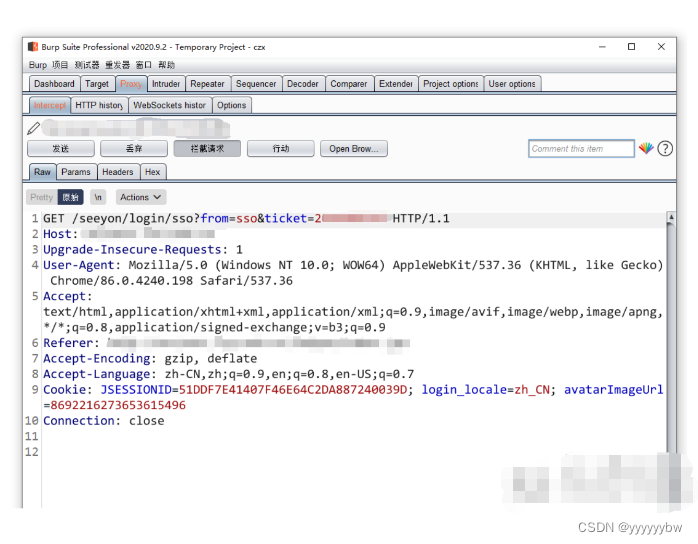This screenshot has width=698, height=544.
Task: Select the Proxy tab
Action: [131, 84]
